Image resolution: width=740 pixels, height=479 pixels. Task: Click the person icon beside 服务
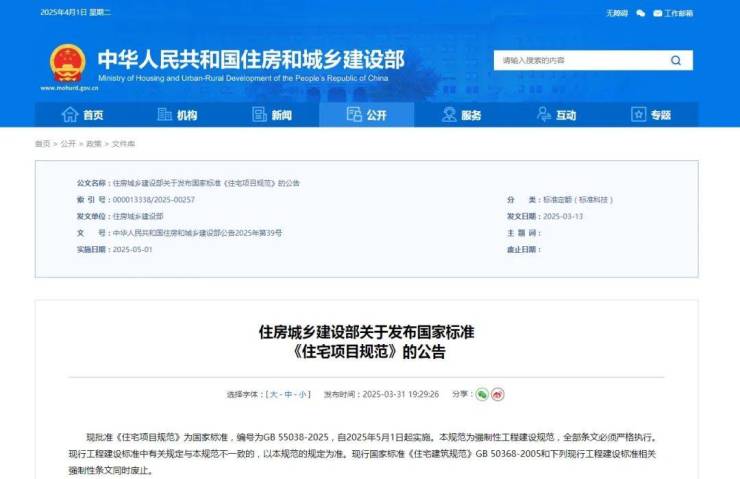tap(449, 115)
